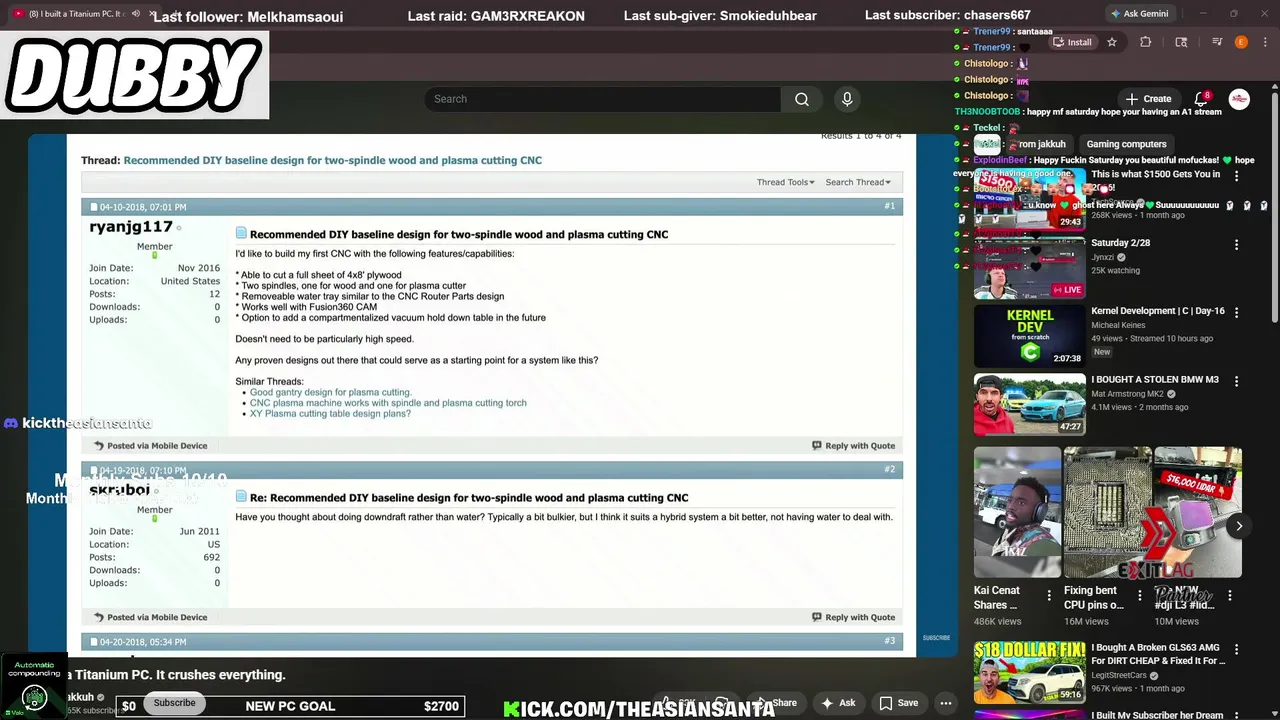Viewport: 1280px width, 720px height.
Task: Open the 'Fixing bent CPU pins' short thumbnail
Action: click(x=1107, y=512)
